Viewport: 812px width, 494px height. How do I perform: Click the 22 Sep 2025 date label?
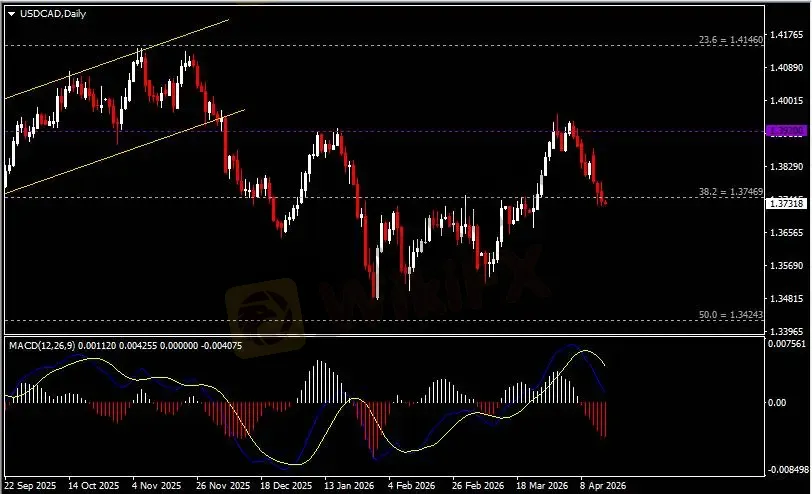click(x=31, y=486)
